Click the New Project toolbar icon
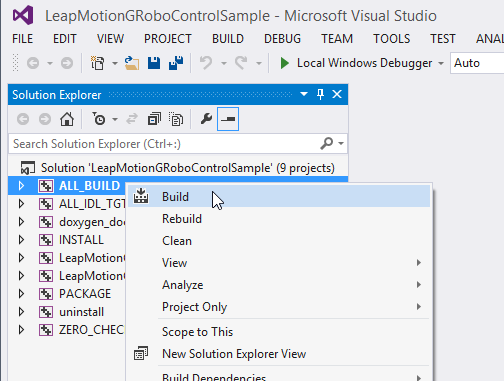This screenshot has width=504, height=381. (x=97, y=63)
